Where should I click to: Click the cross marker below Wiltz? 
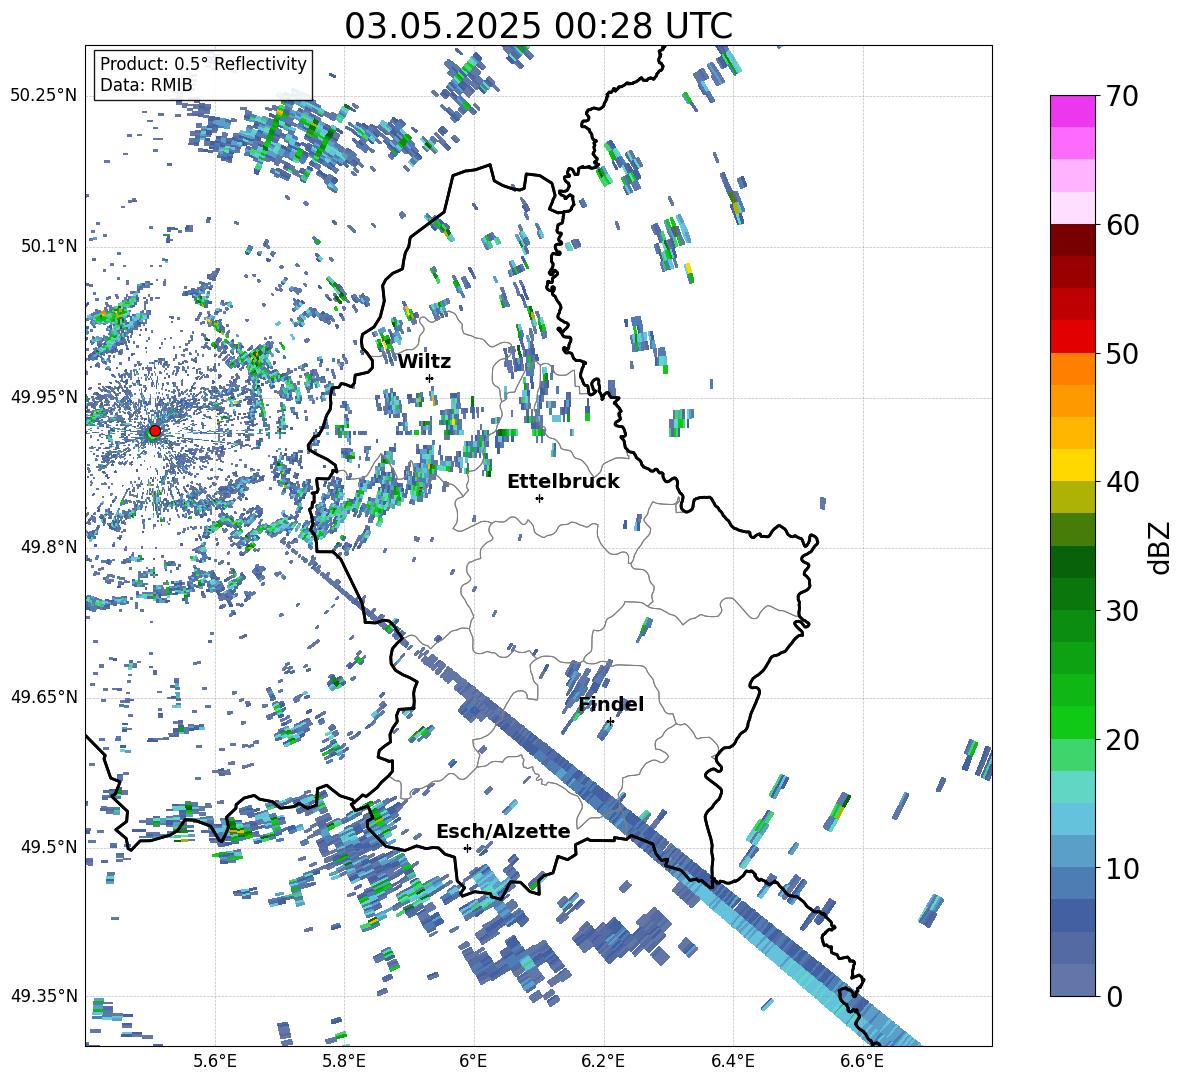(430, 378)
